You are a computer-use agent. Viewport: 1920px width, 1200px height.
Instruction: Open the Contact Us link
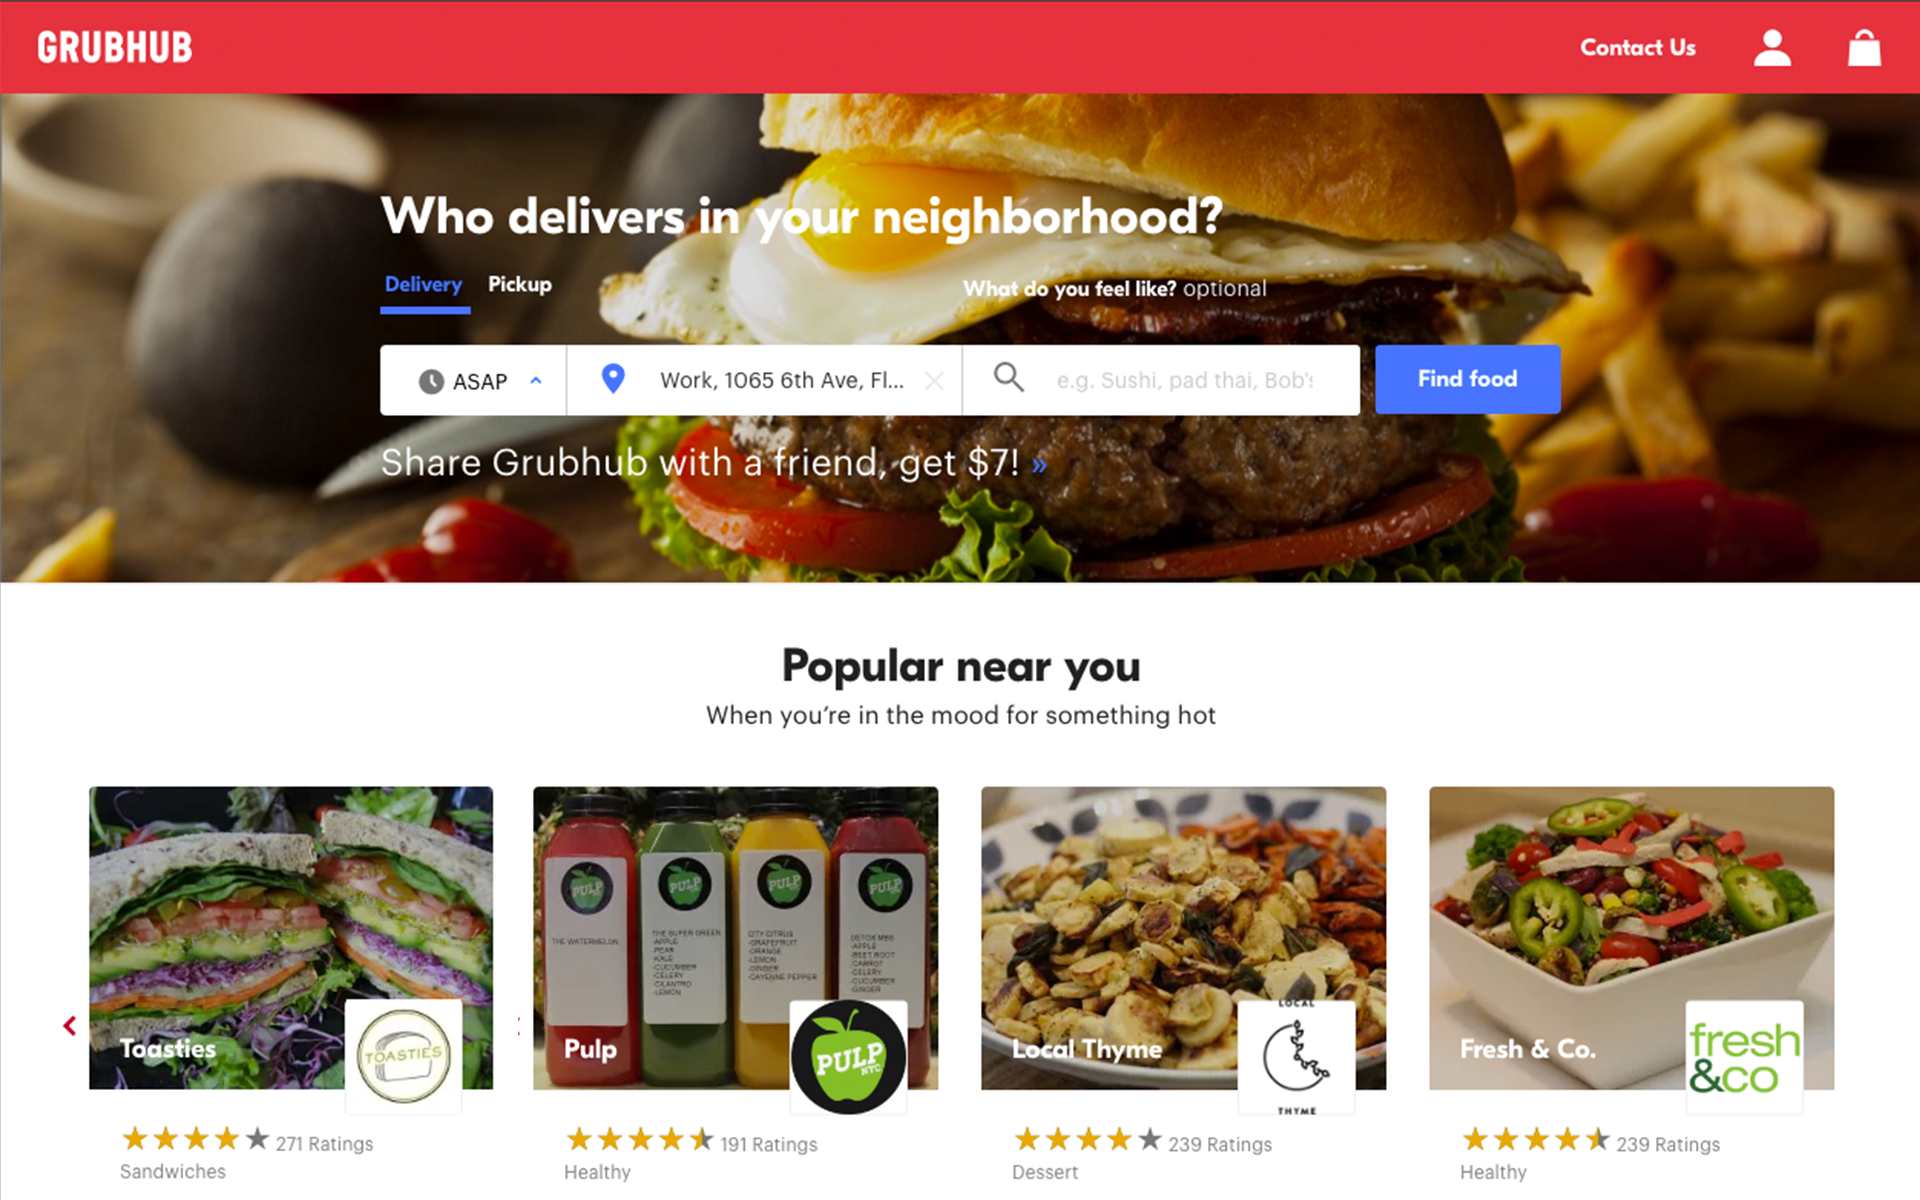[1638, 48]
